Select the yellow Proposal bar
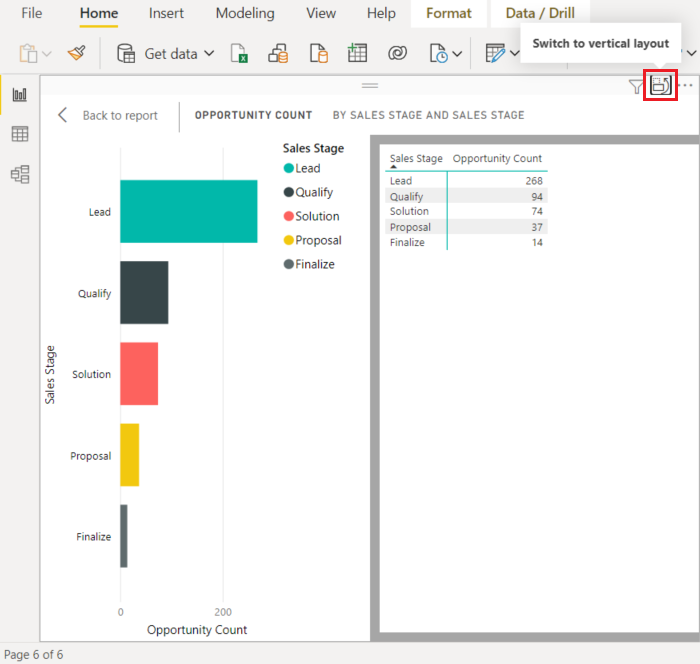Screen dimensions: 700x664 tap(129, 455)
